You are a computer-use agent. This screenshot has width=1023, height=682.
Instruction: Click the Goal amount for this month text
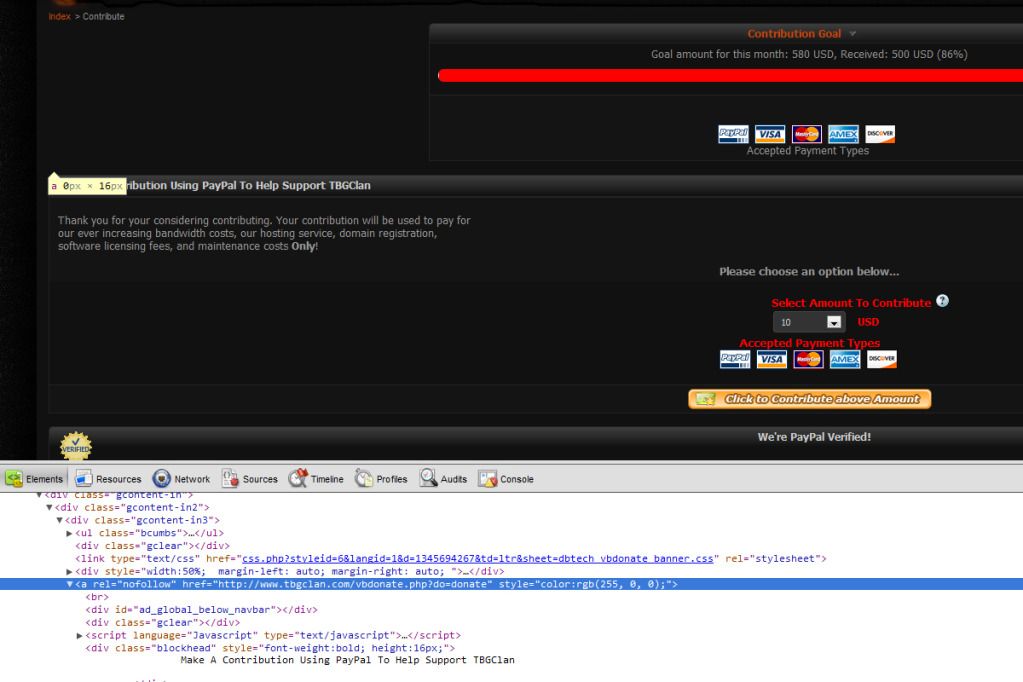[x=809, y=54]
